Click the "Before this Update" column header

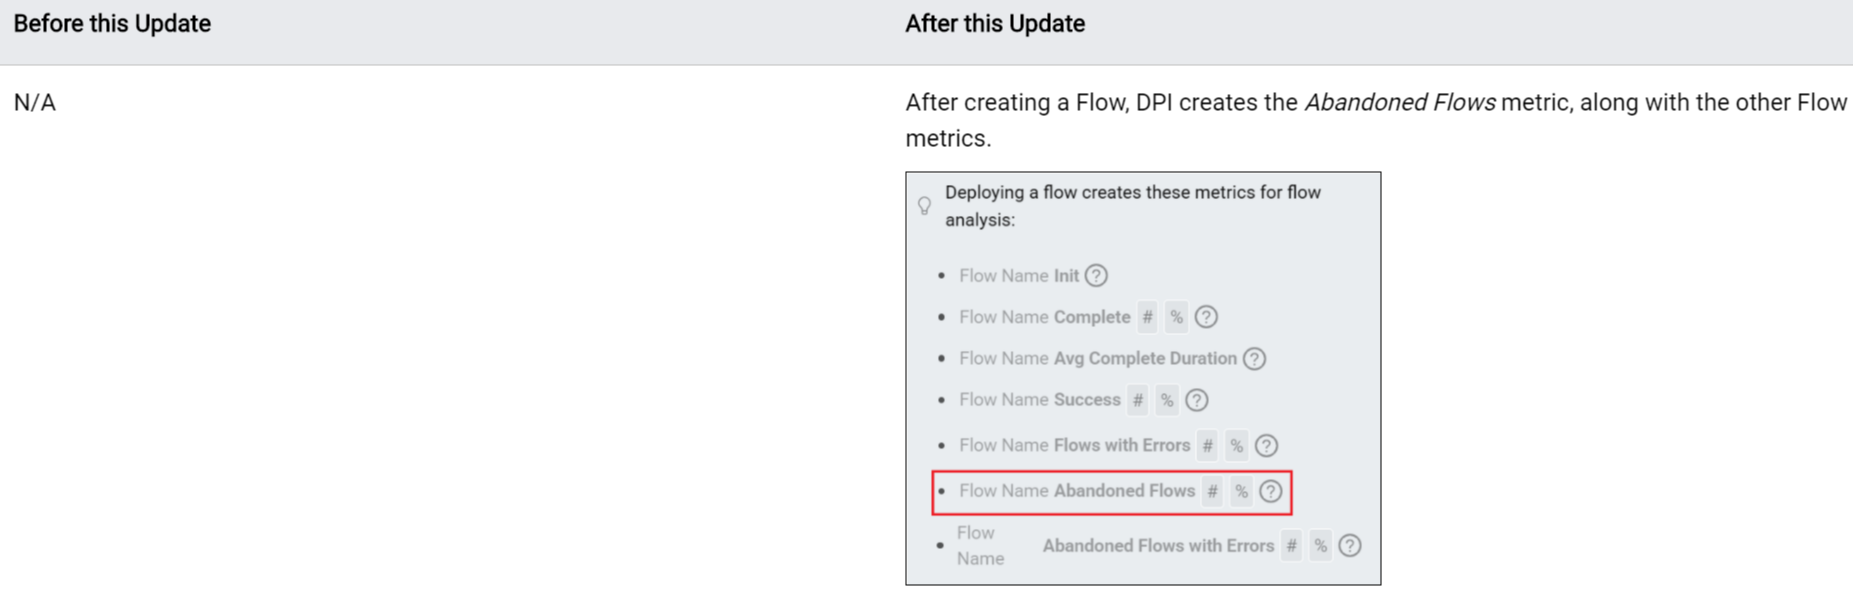coord(112,24)
